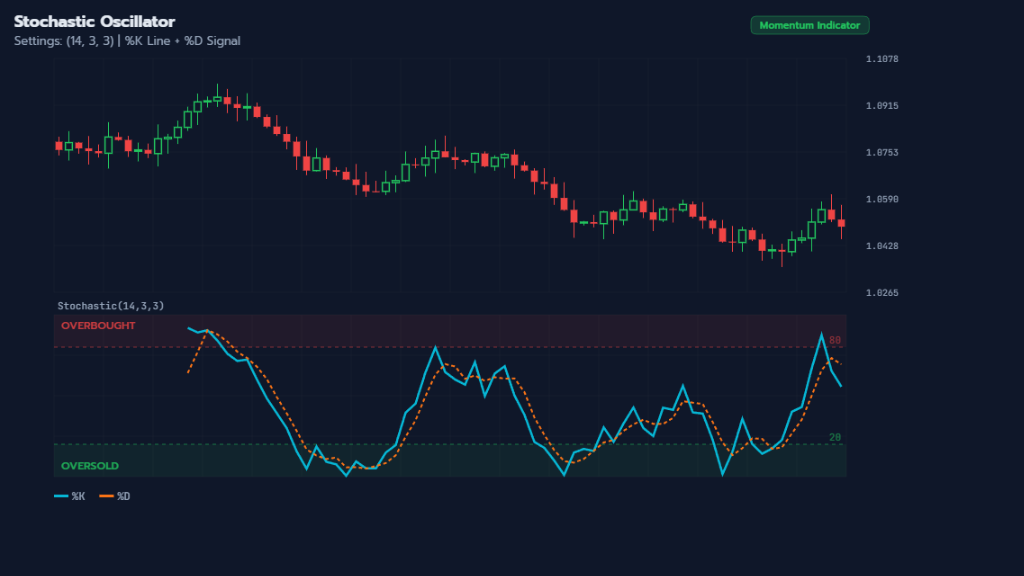Click the Momentum Indicator badge

(810, 25)
